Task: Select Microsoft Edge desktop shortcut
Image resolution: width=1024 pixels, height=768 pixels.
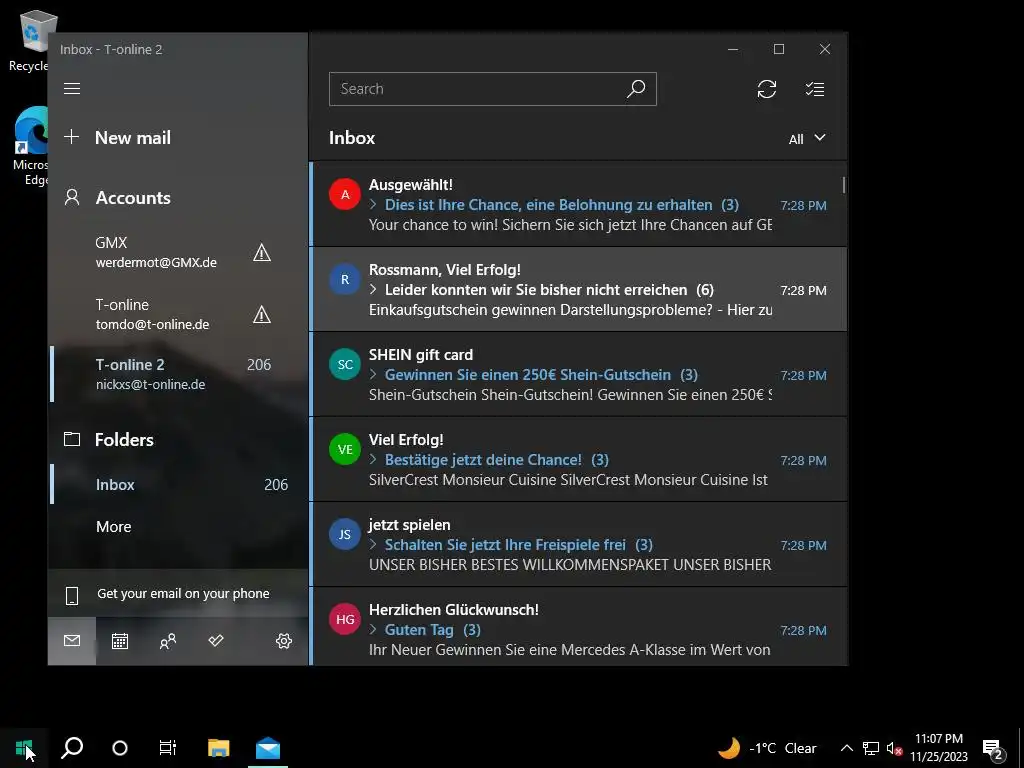Action: pyautogui.click(x=30, y=146)
